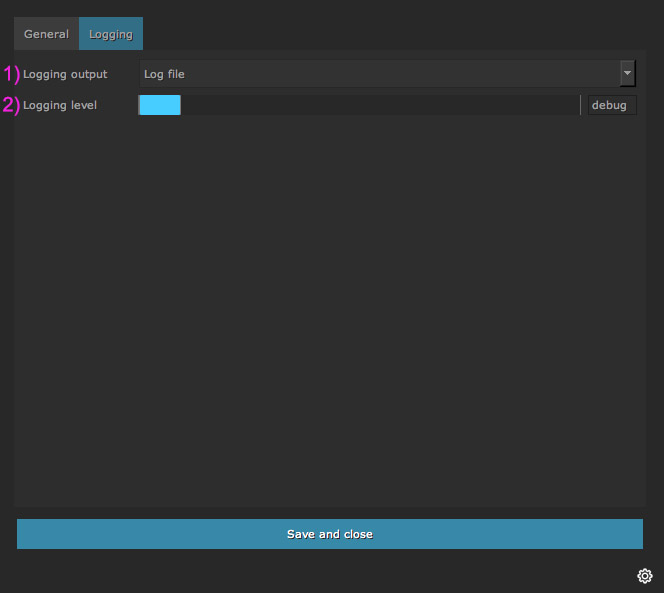The image size is (664, 593).
Task: Click the Logging output label
Action: click(x=65, y=74)
